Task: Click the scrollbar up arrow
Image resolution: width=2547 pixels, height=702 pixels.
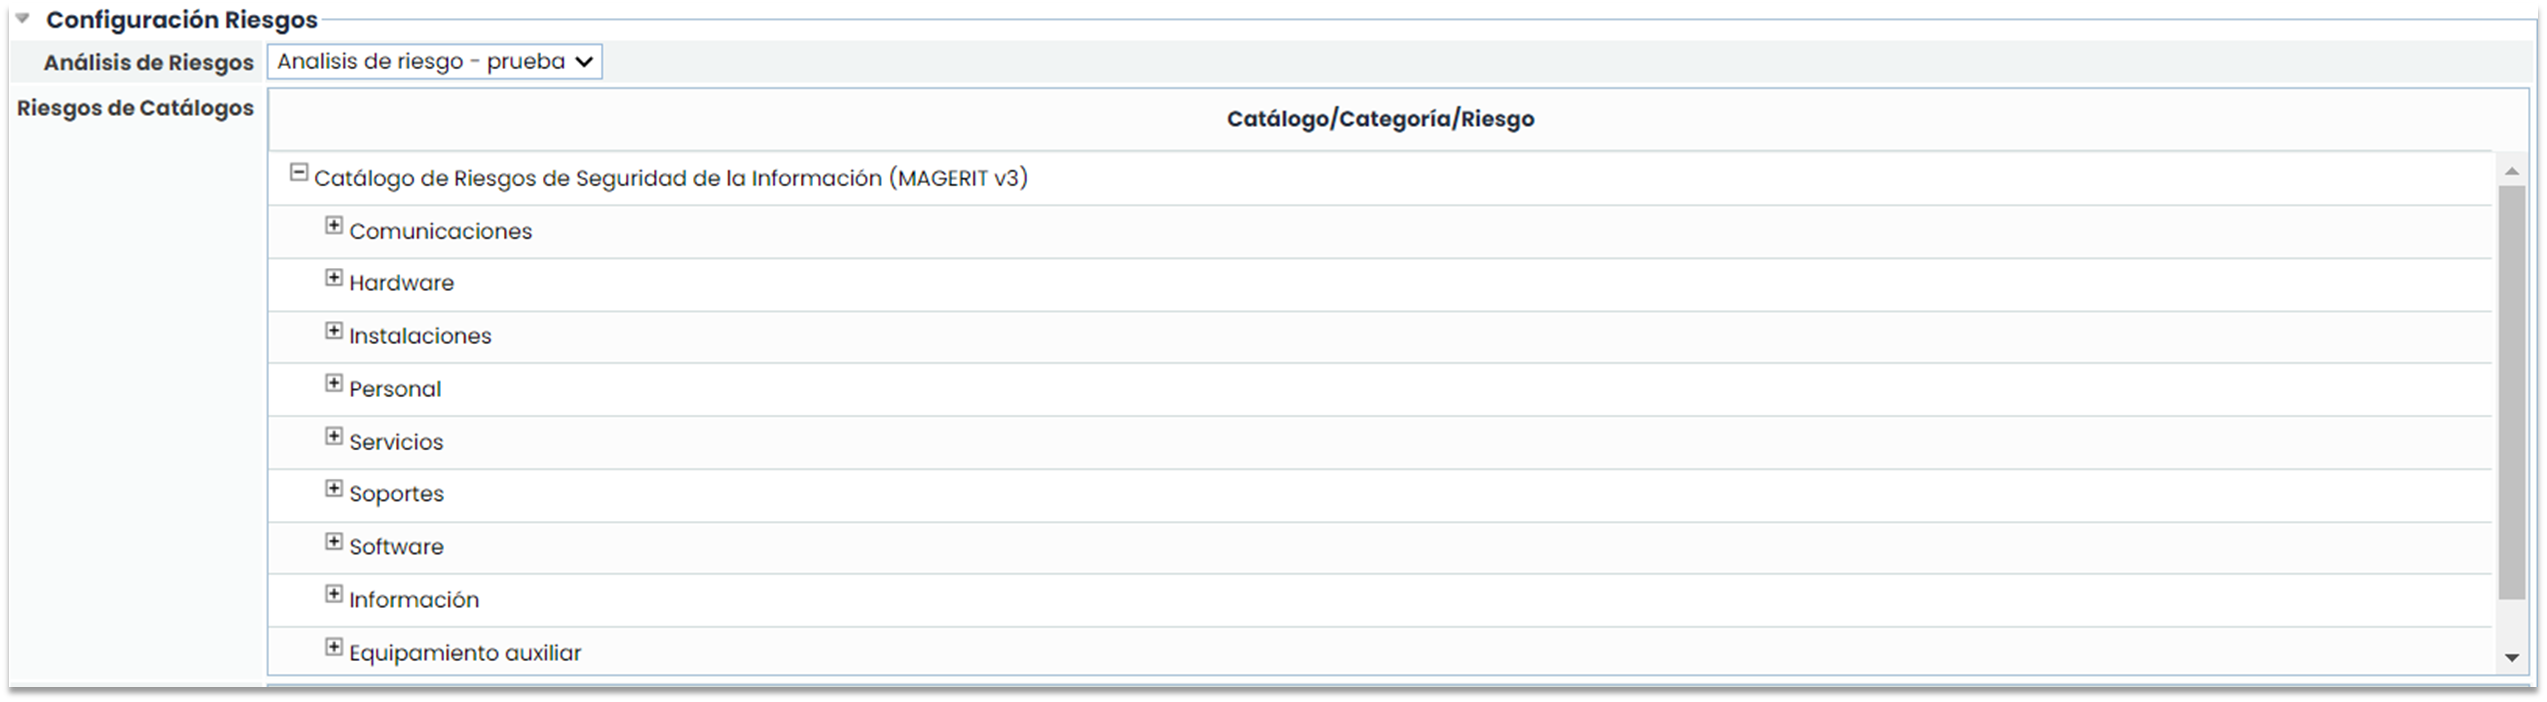Action: 2511,172
